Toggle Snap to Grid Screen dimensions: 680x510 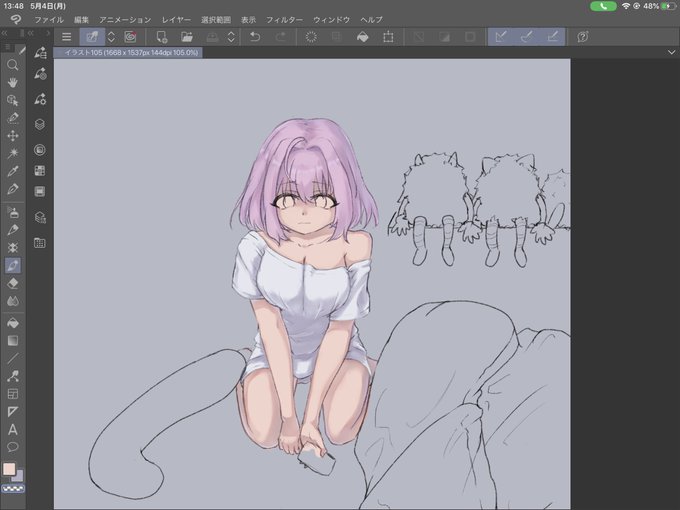point(552,37)
